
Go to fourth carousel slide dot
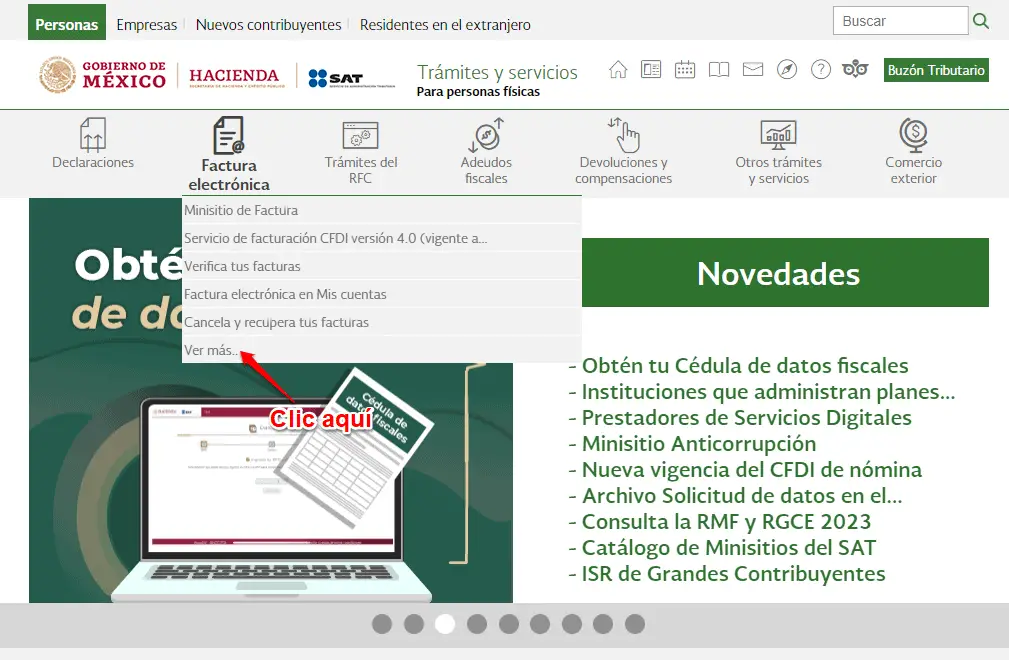(477, 624)
